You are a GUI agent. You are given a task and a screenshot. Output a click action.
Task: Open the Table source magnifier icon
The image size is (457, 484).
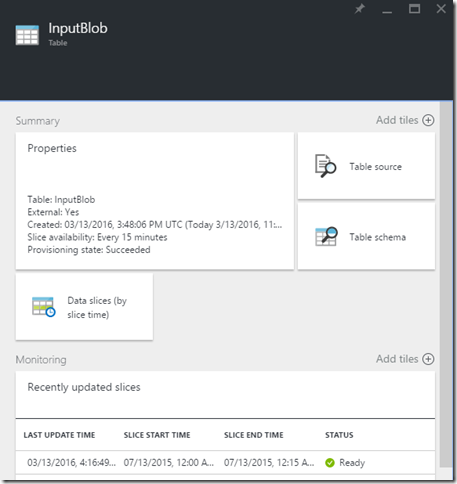pyautogui.click(x=325, y=166)
